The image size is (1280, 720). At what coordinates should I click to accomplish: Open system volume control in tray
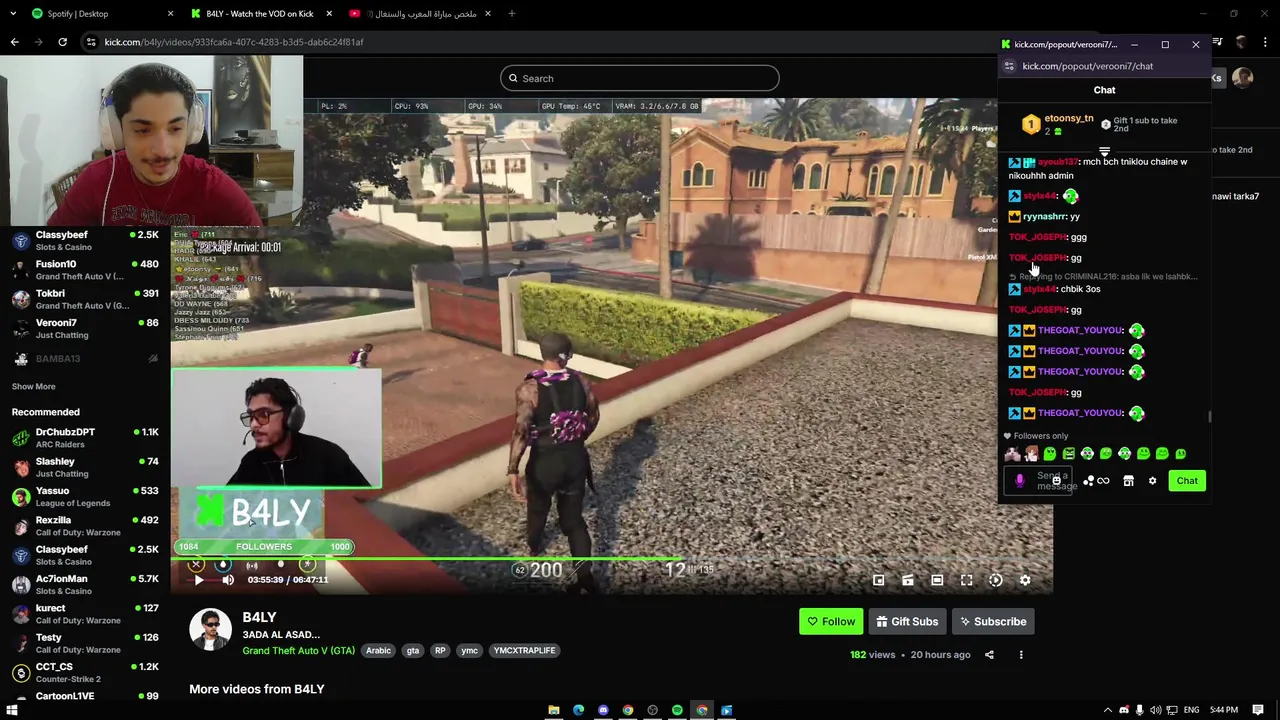click(x=1157, y=710)
